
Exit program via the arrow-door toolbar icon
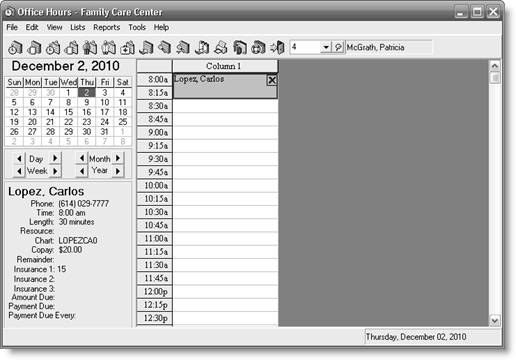[277, 47]
